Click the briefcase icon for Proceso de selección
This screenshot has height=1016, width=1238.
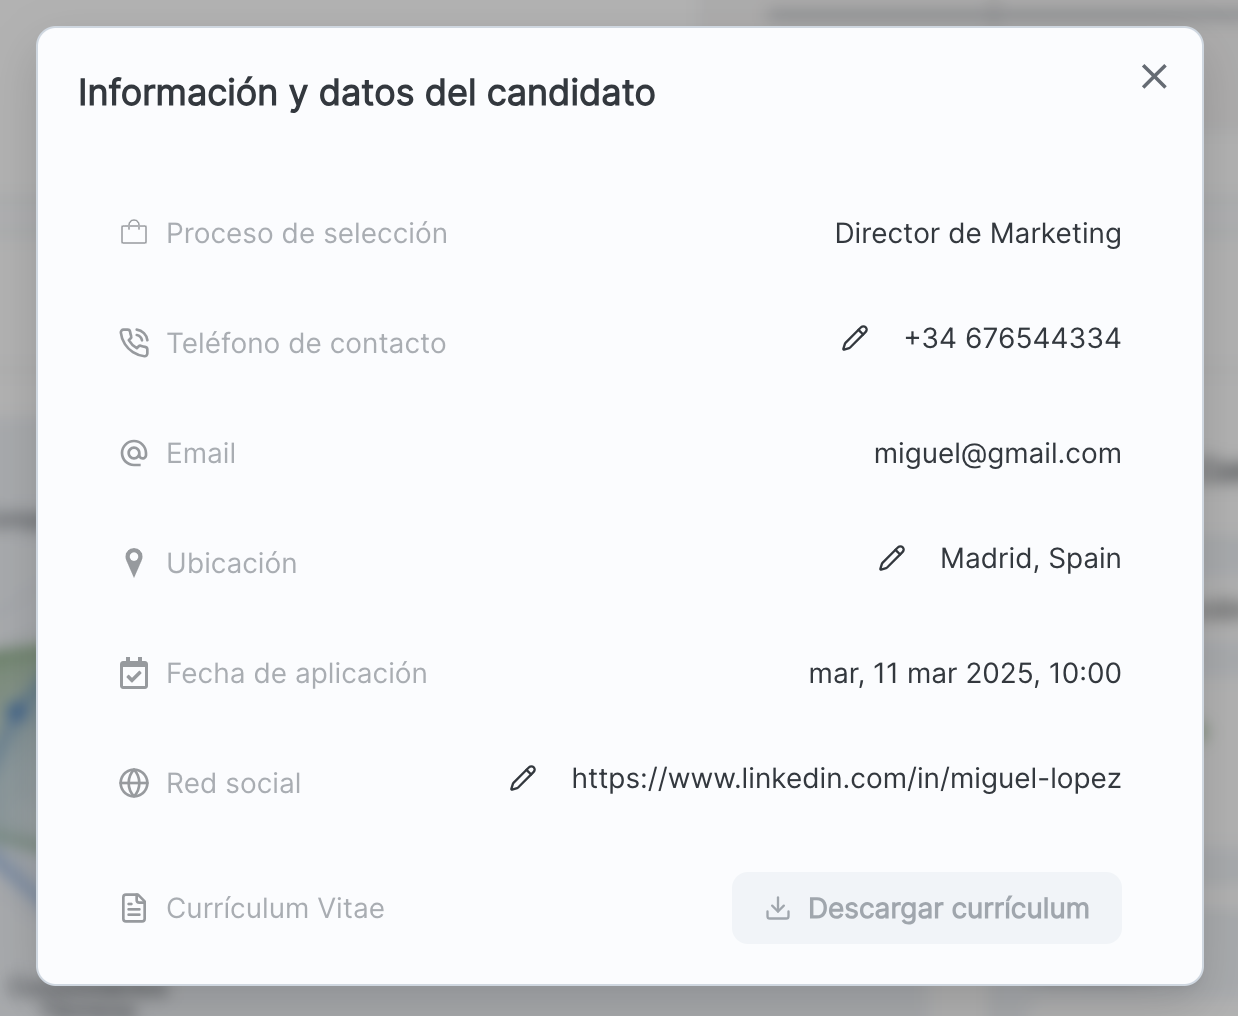coord(134,234)
